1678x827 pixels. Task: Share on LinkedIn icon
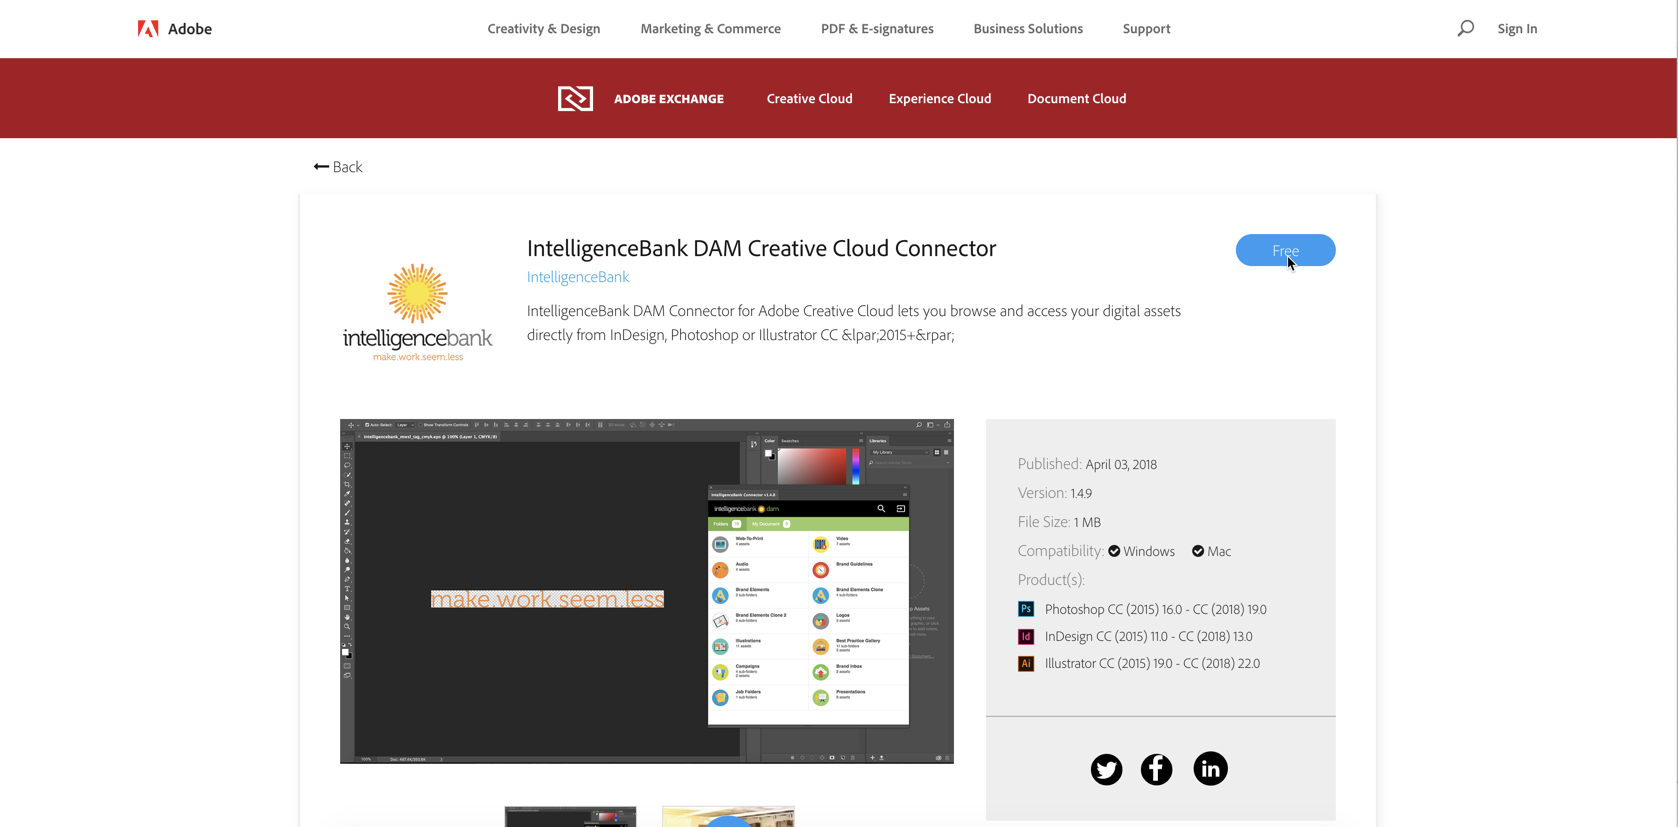(x=1210, y=768)
